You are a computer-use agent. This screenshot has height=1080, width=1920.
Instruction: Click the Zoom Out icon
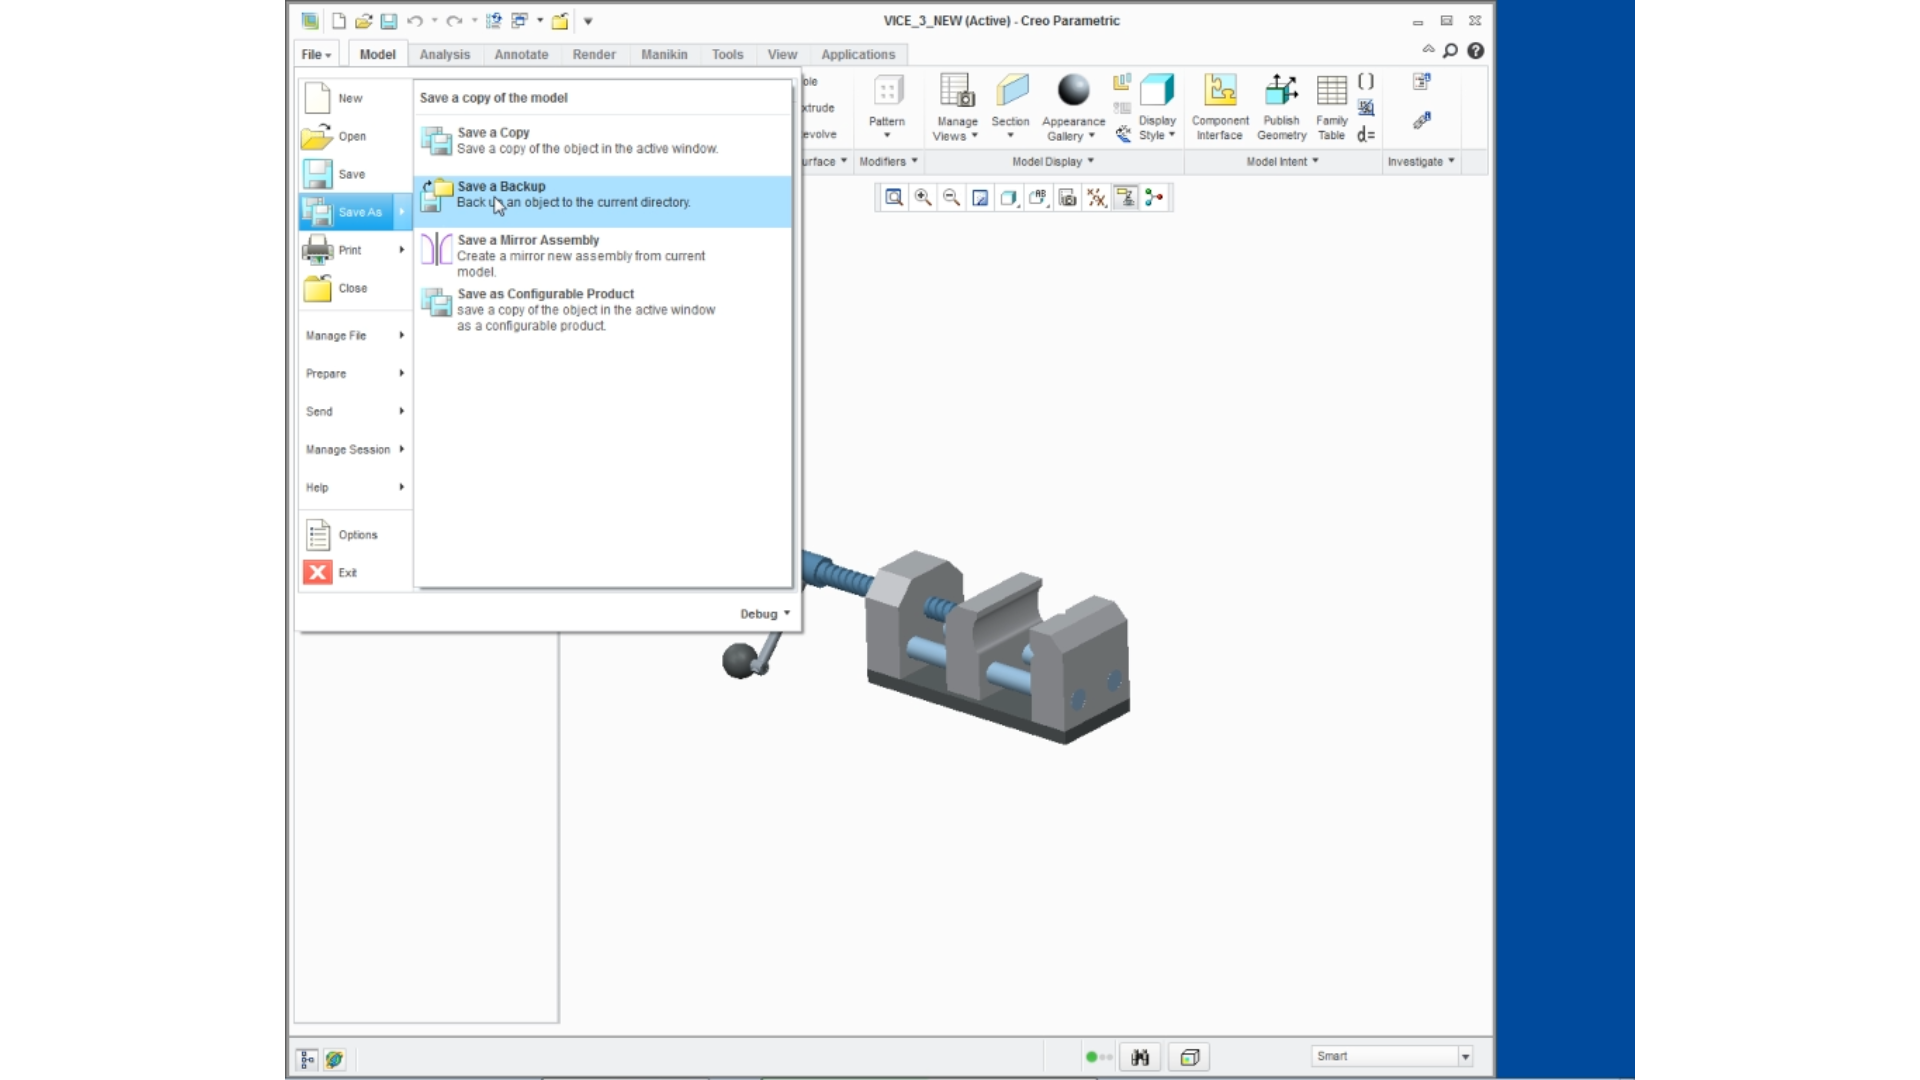pos(952,198)
